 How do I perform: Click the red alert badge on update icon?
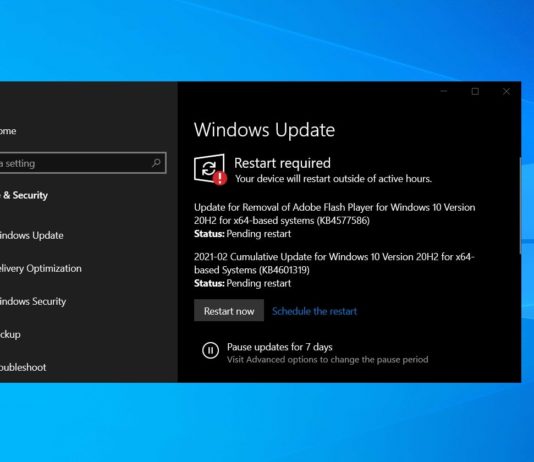click(220, 178)
